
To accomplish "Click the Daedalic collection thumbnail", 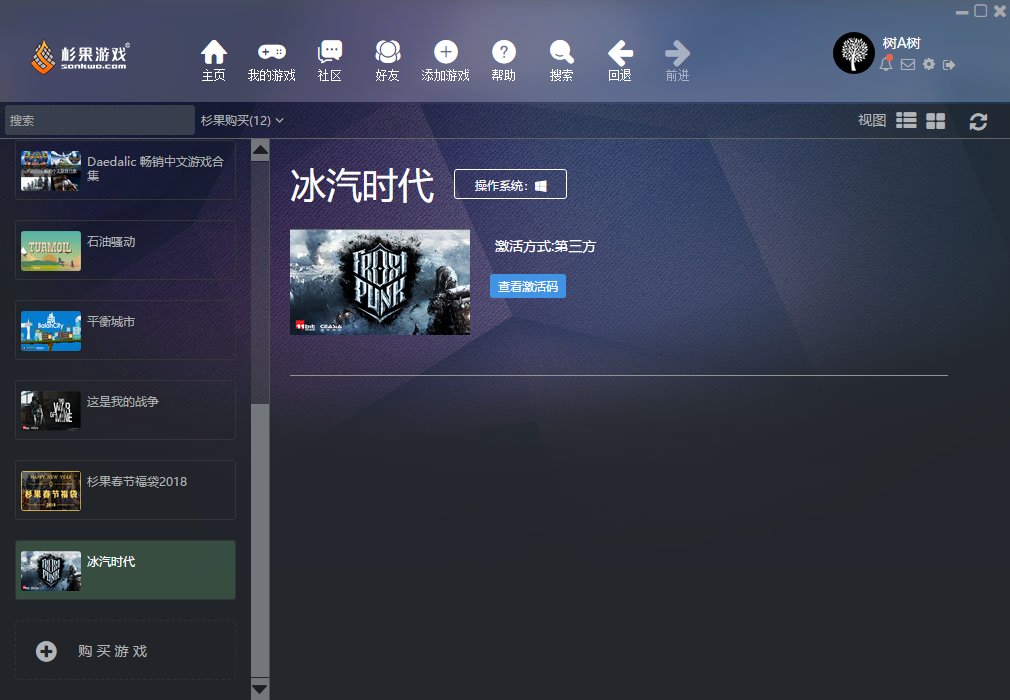I will [51, 171].
